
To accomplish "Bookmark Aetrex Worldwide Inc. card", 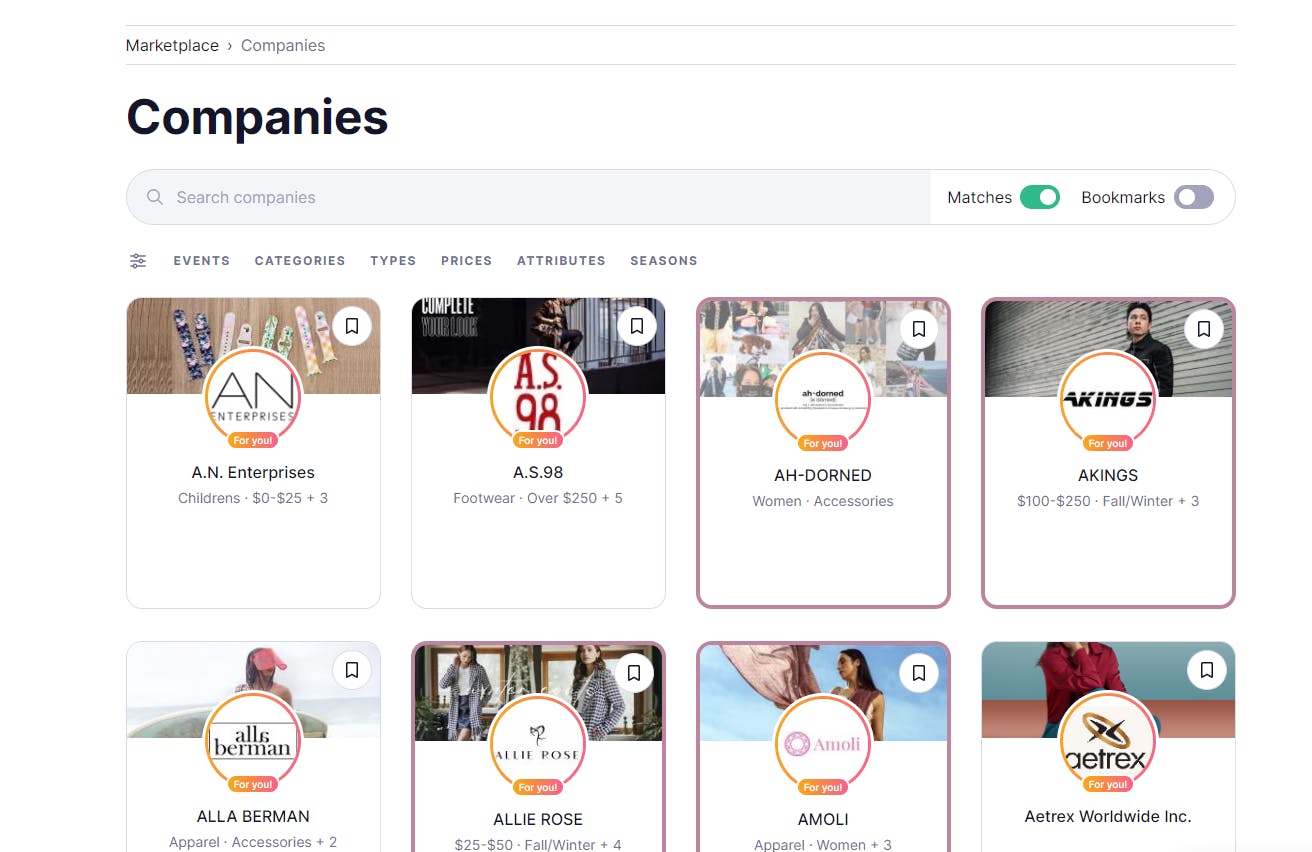I will [x=1207, y=670].
